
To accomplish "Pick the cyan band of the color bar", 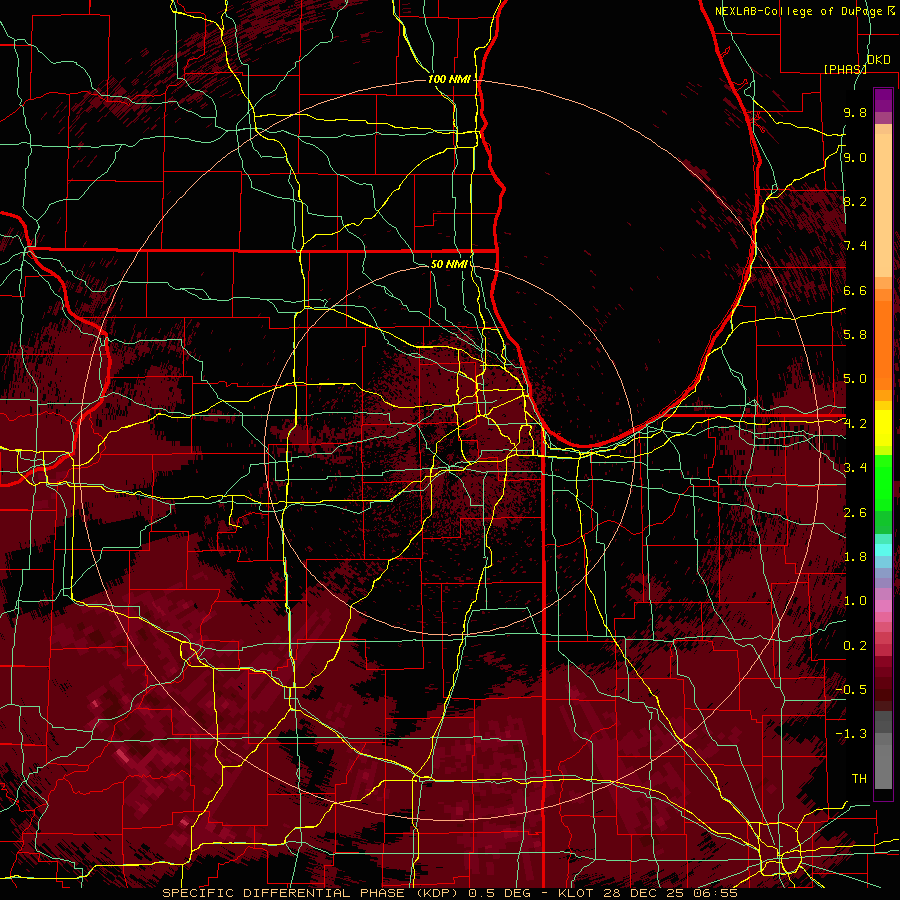I will (x=883, y=550).
